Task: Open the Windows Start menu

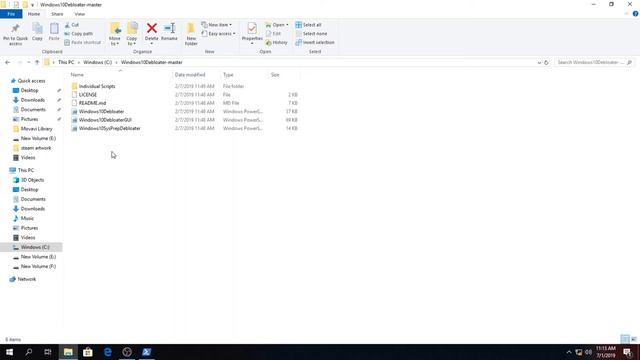Action: click(x=9, y=352)
